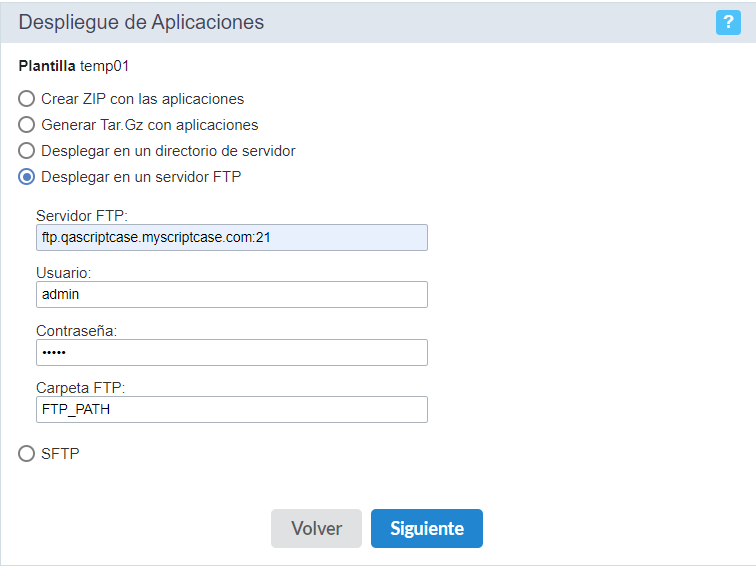
Task: Focus the Contraseña password field
Action: coord(232,352)
